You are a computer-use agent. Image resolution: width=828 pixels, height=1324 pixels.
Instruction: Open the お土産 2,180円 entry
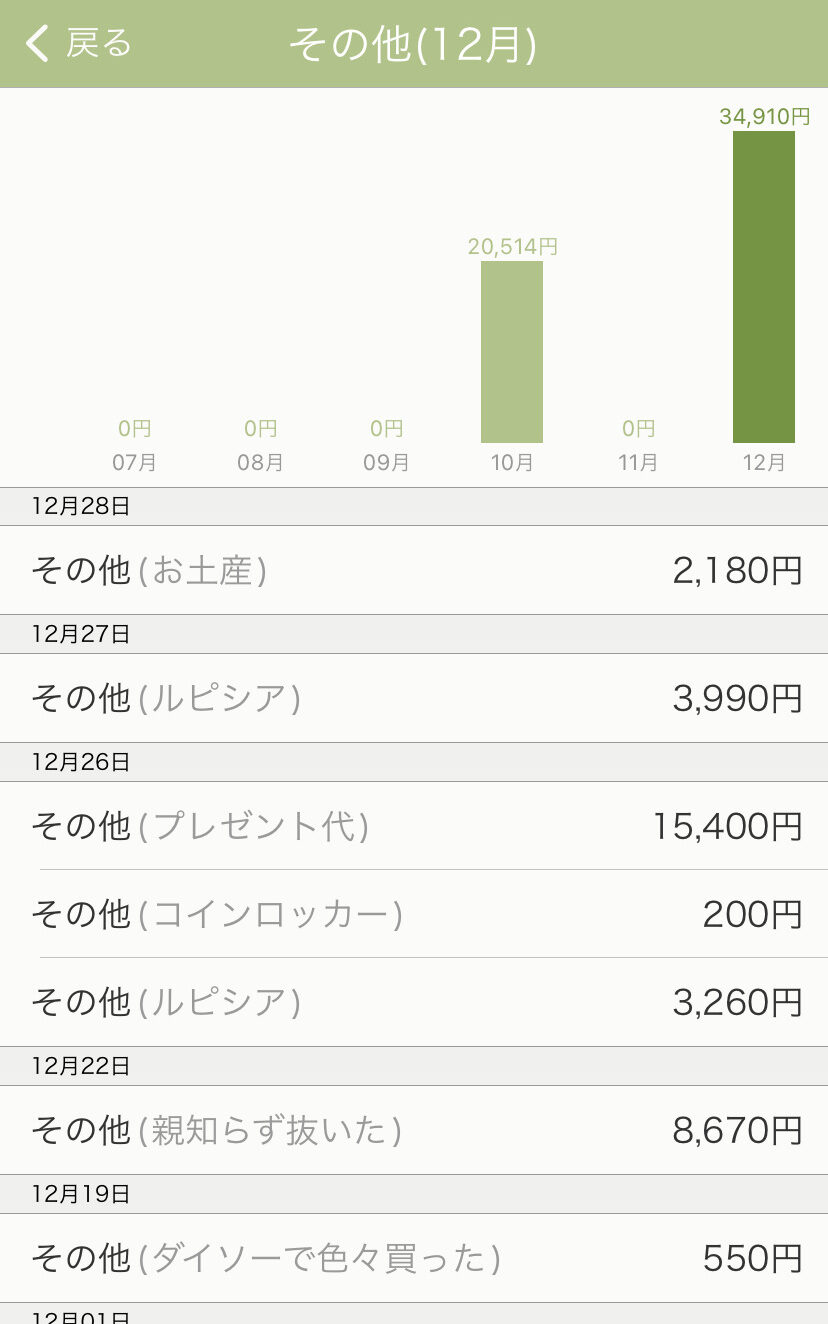[414, 570]
